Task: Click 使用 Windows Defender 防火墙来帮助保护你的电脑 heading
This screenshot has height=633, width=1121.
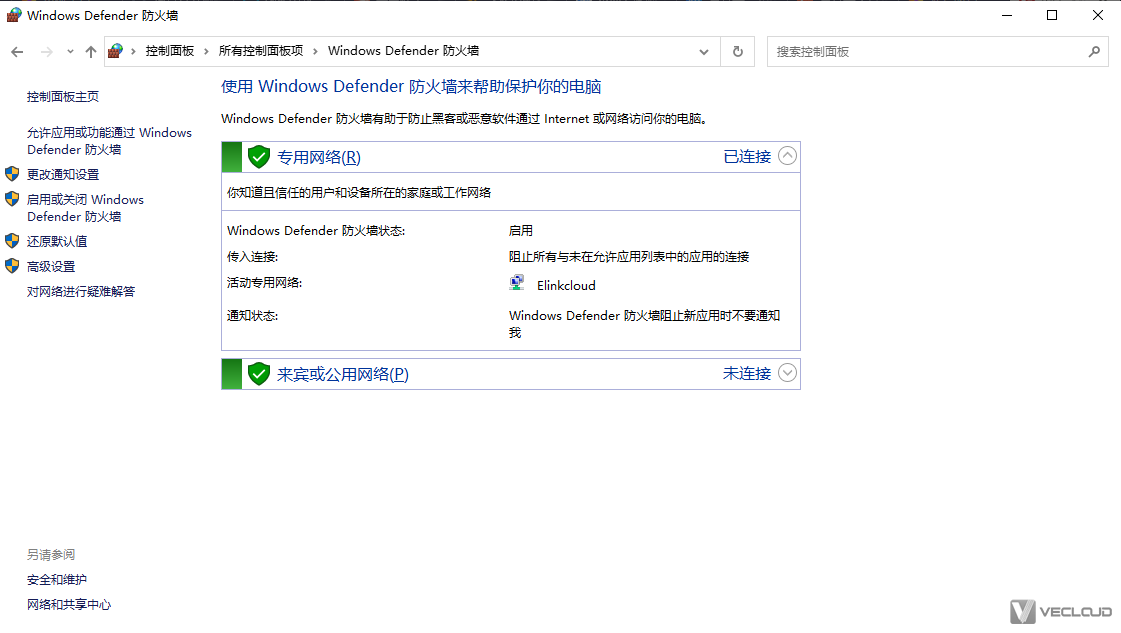Action: tap(410, 87)
